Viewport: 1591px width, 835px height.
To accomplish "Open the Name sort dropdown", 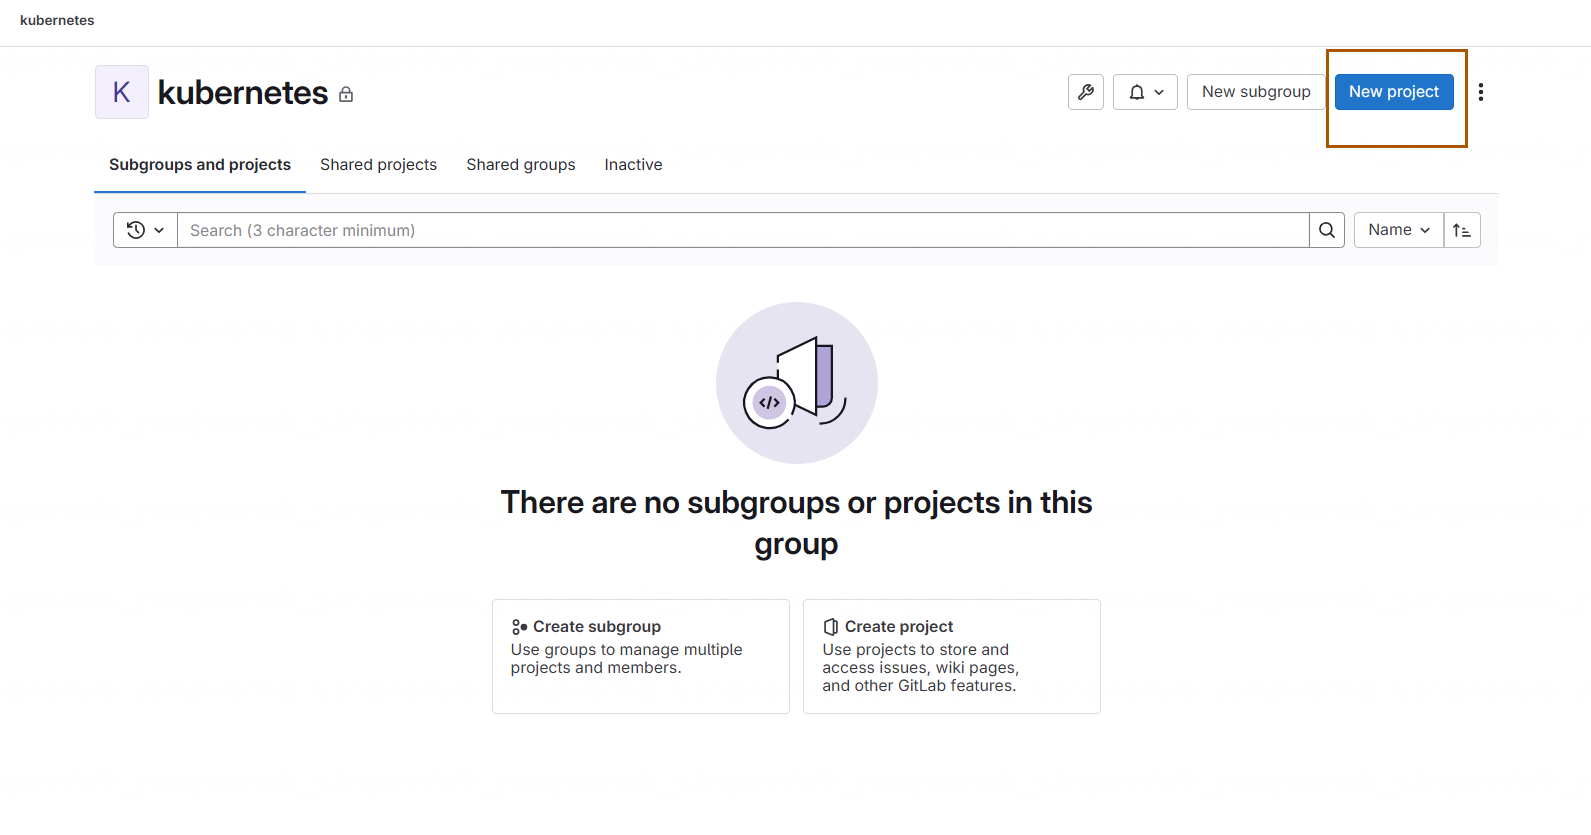I will [1399, 230].
